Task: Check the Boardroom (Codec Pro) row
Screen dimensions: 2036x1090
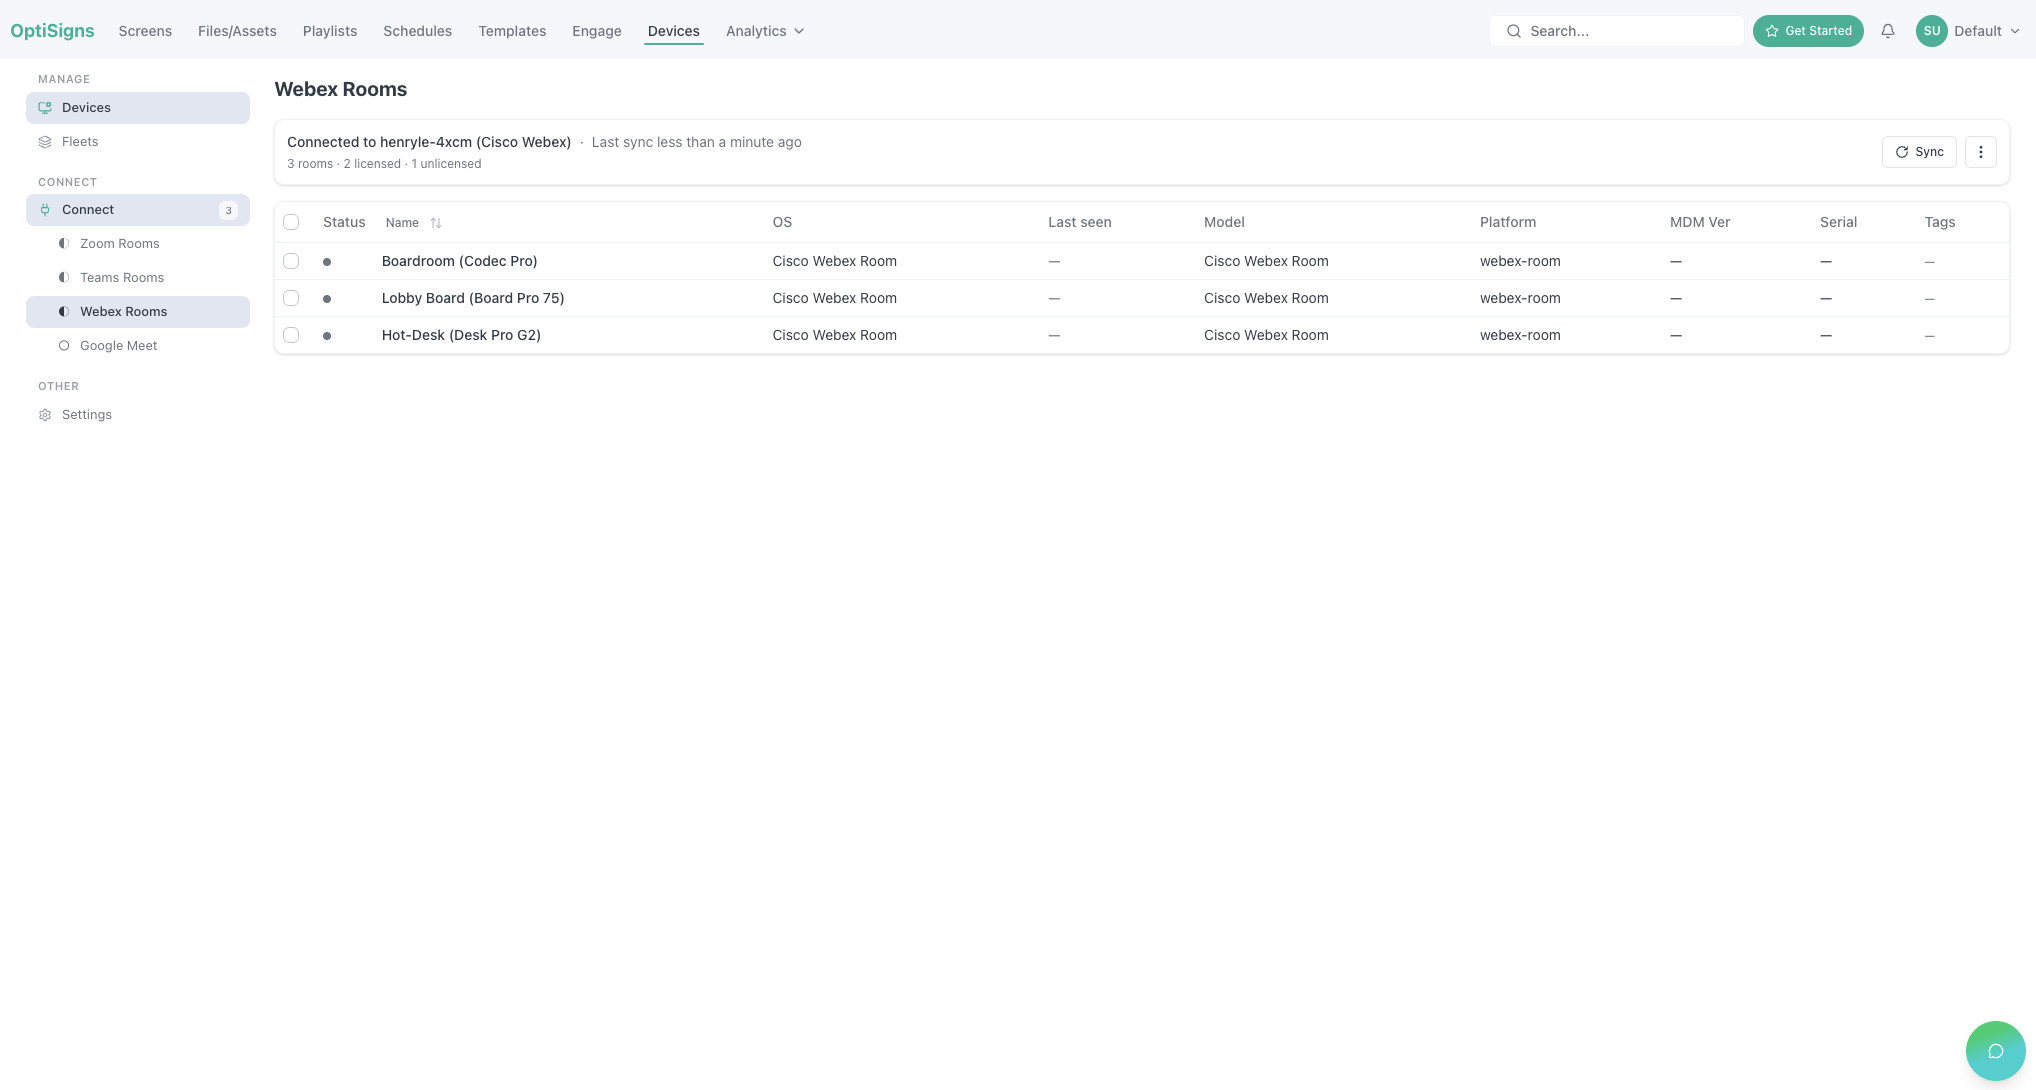Action: [x=291, y=261]
